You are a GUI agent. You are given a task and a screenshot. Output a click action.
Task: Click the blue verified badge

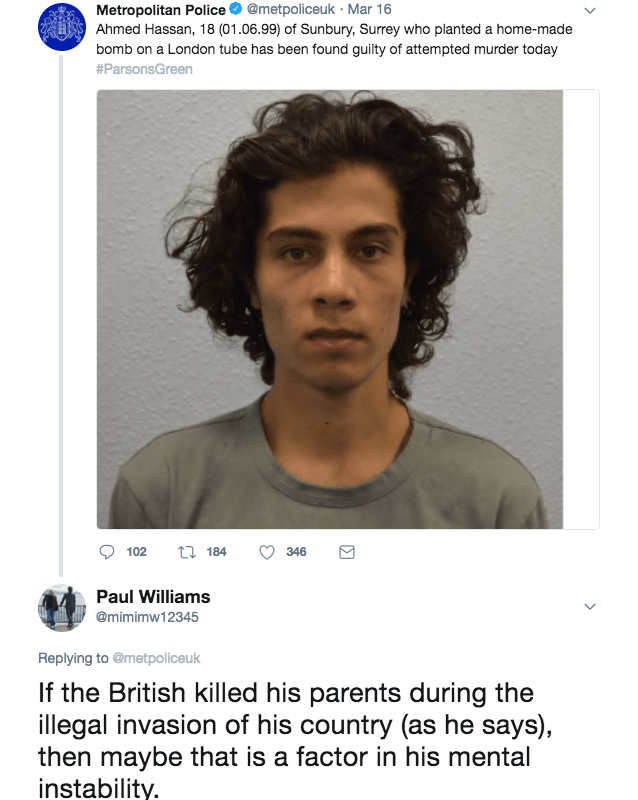click(235, 9)
